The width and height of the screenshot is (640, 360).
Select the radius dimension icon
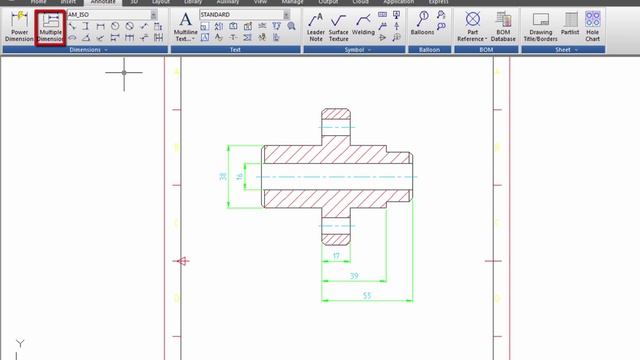115,27
